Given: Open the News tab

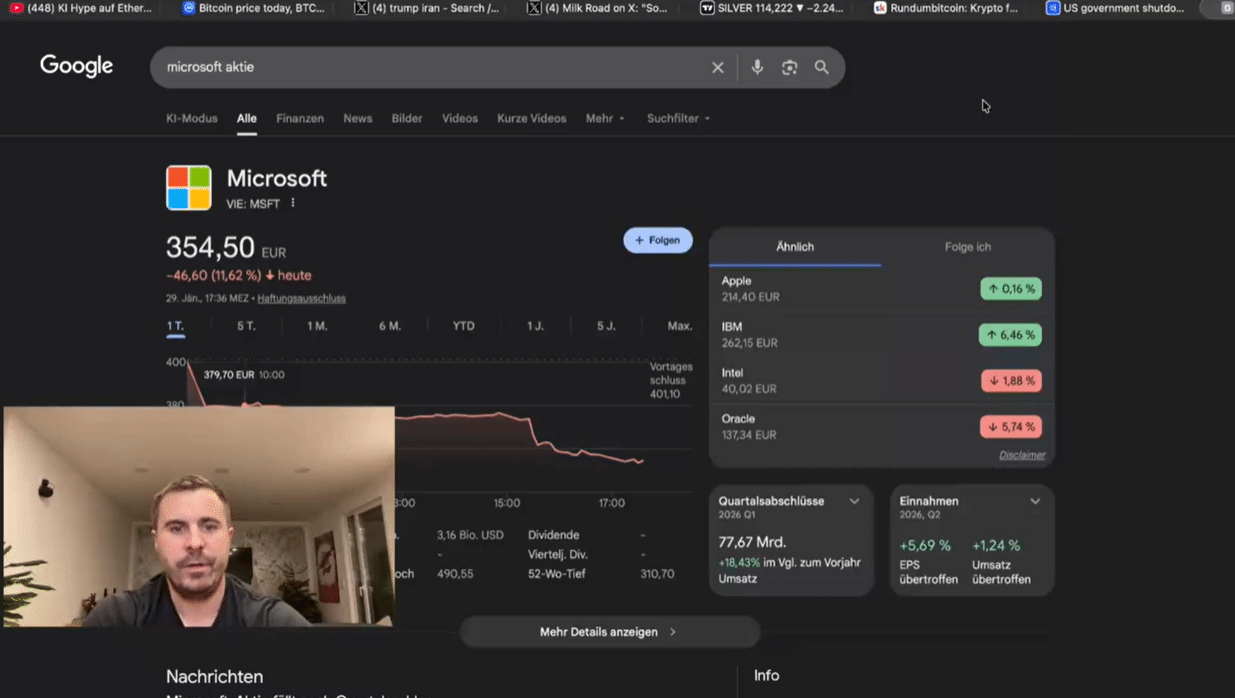Looking at the screenshot, I should point(357,118).
